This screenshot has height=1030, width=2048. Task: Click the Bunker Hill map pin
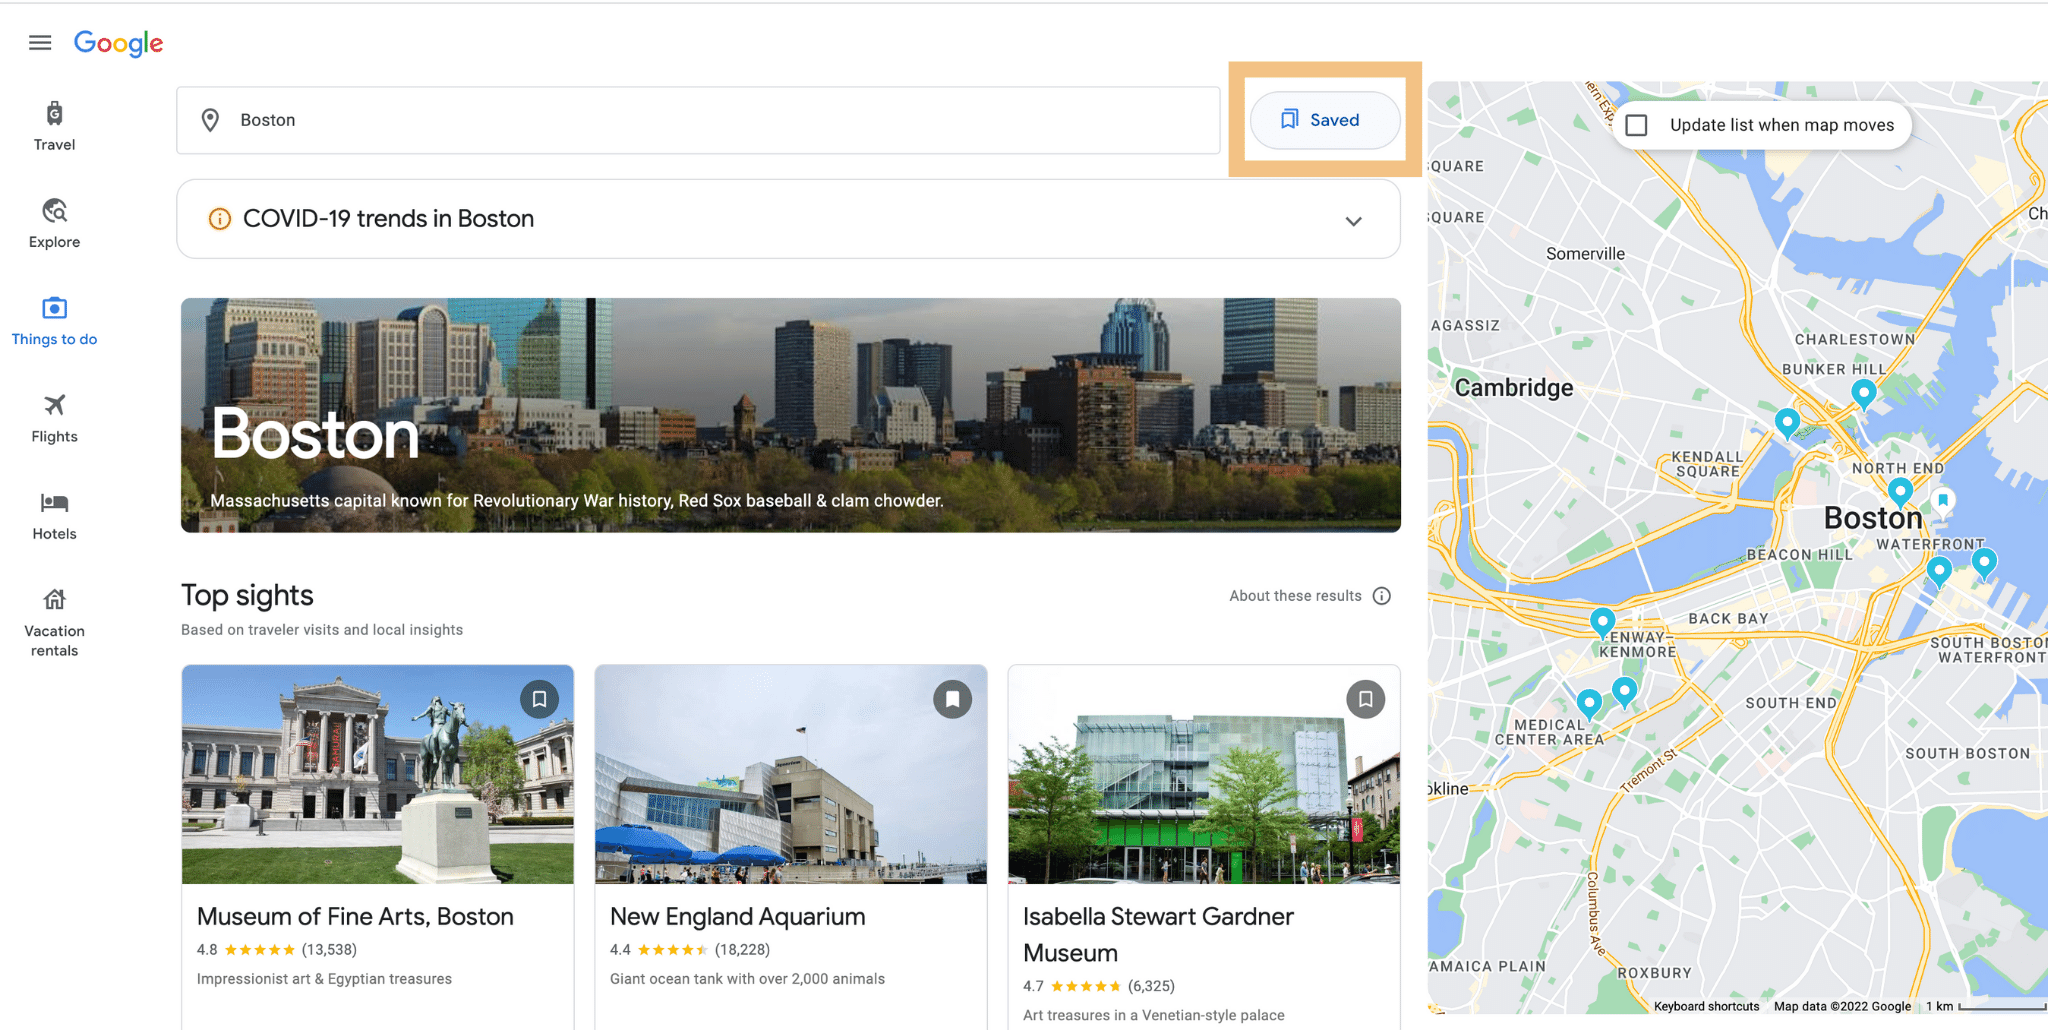[1863, 392]
